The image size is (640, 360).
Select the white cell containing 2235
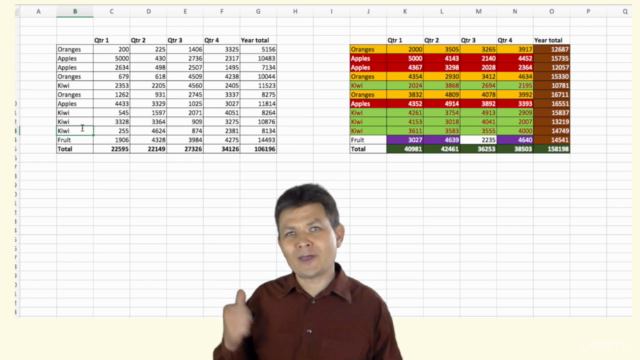tap(478, 140)
